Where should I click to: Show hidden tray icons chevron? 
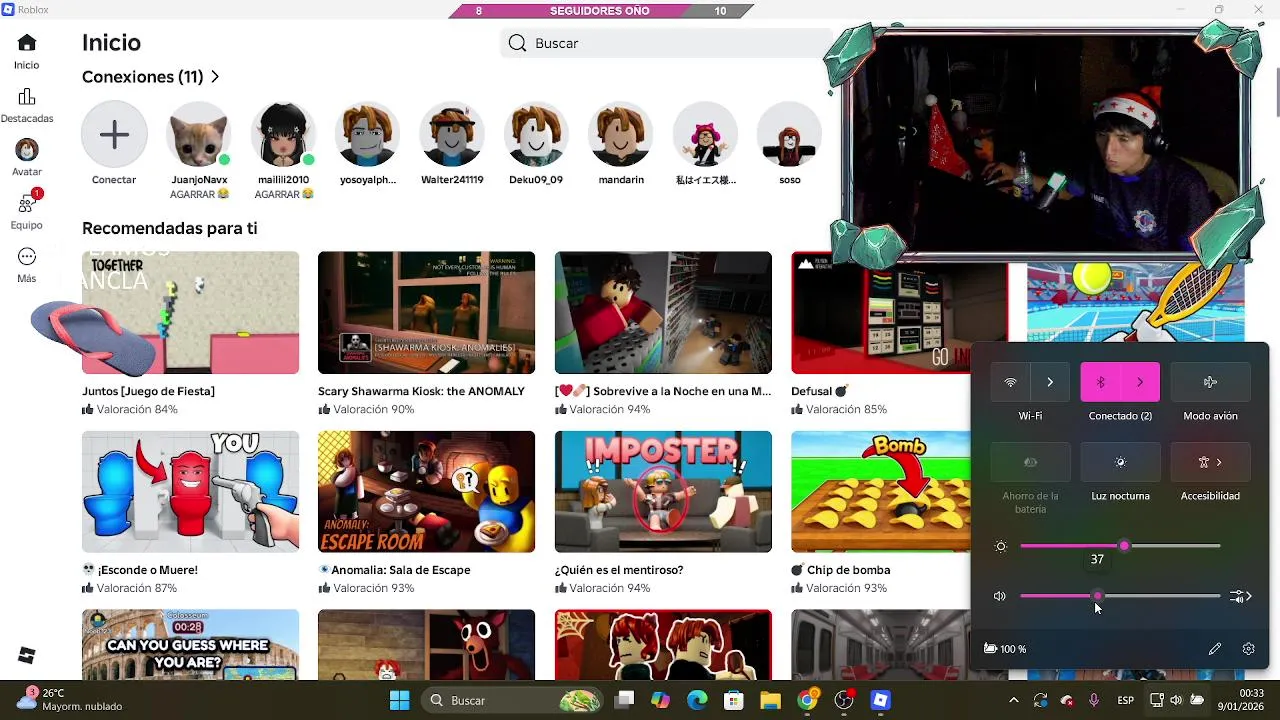(1014, 700)
